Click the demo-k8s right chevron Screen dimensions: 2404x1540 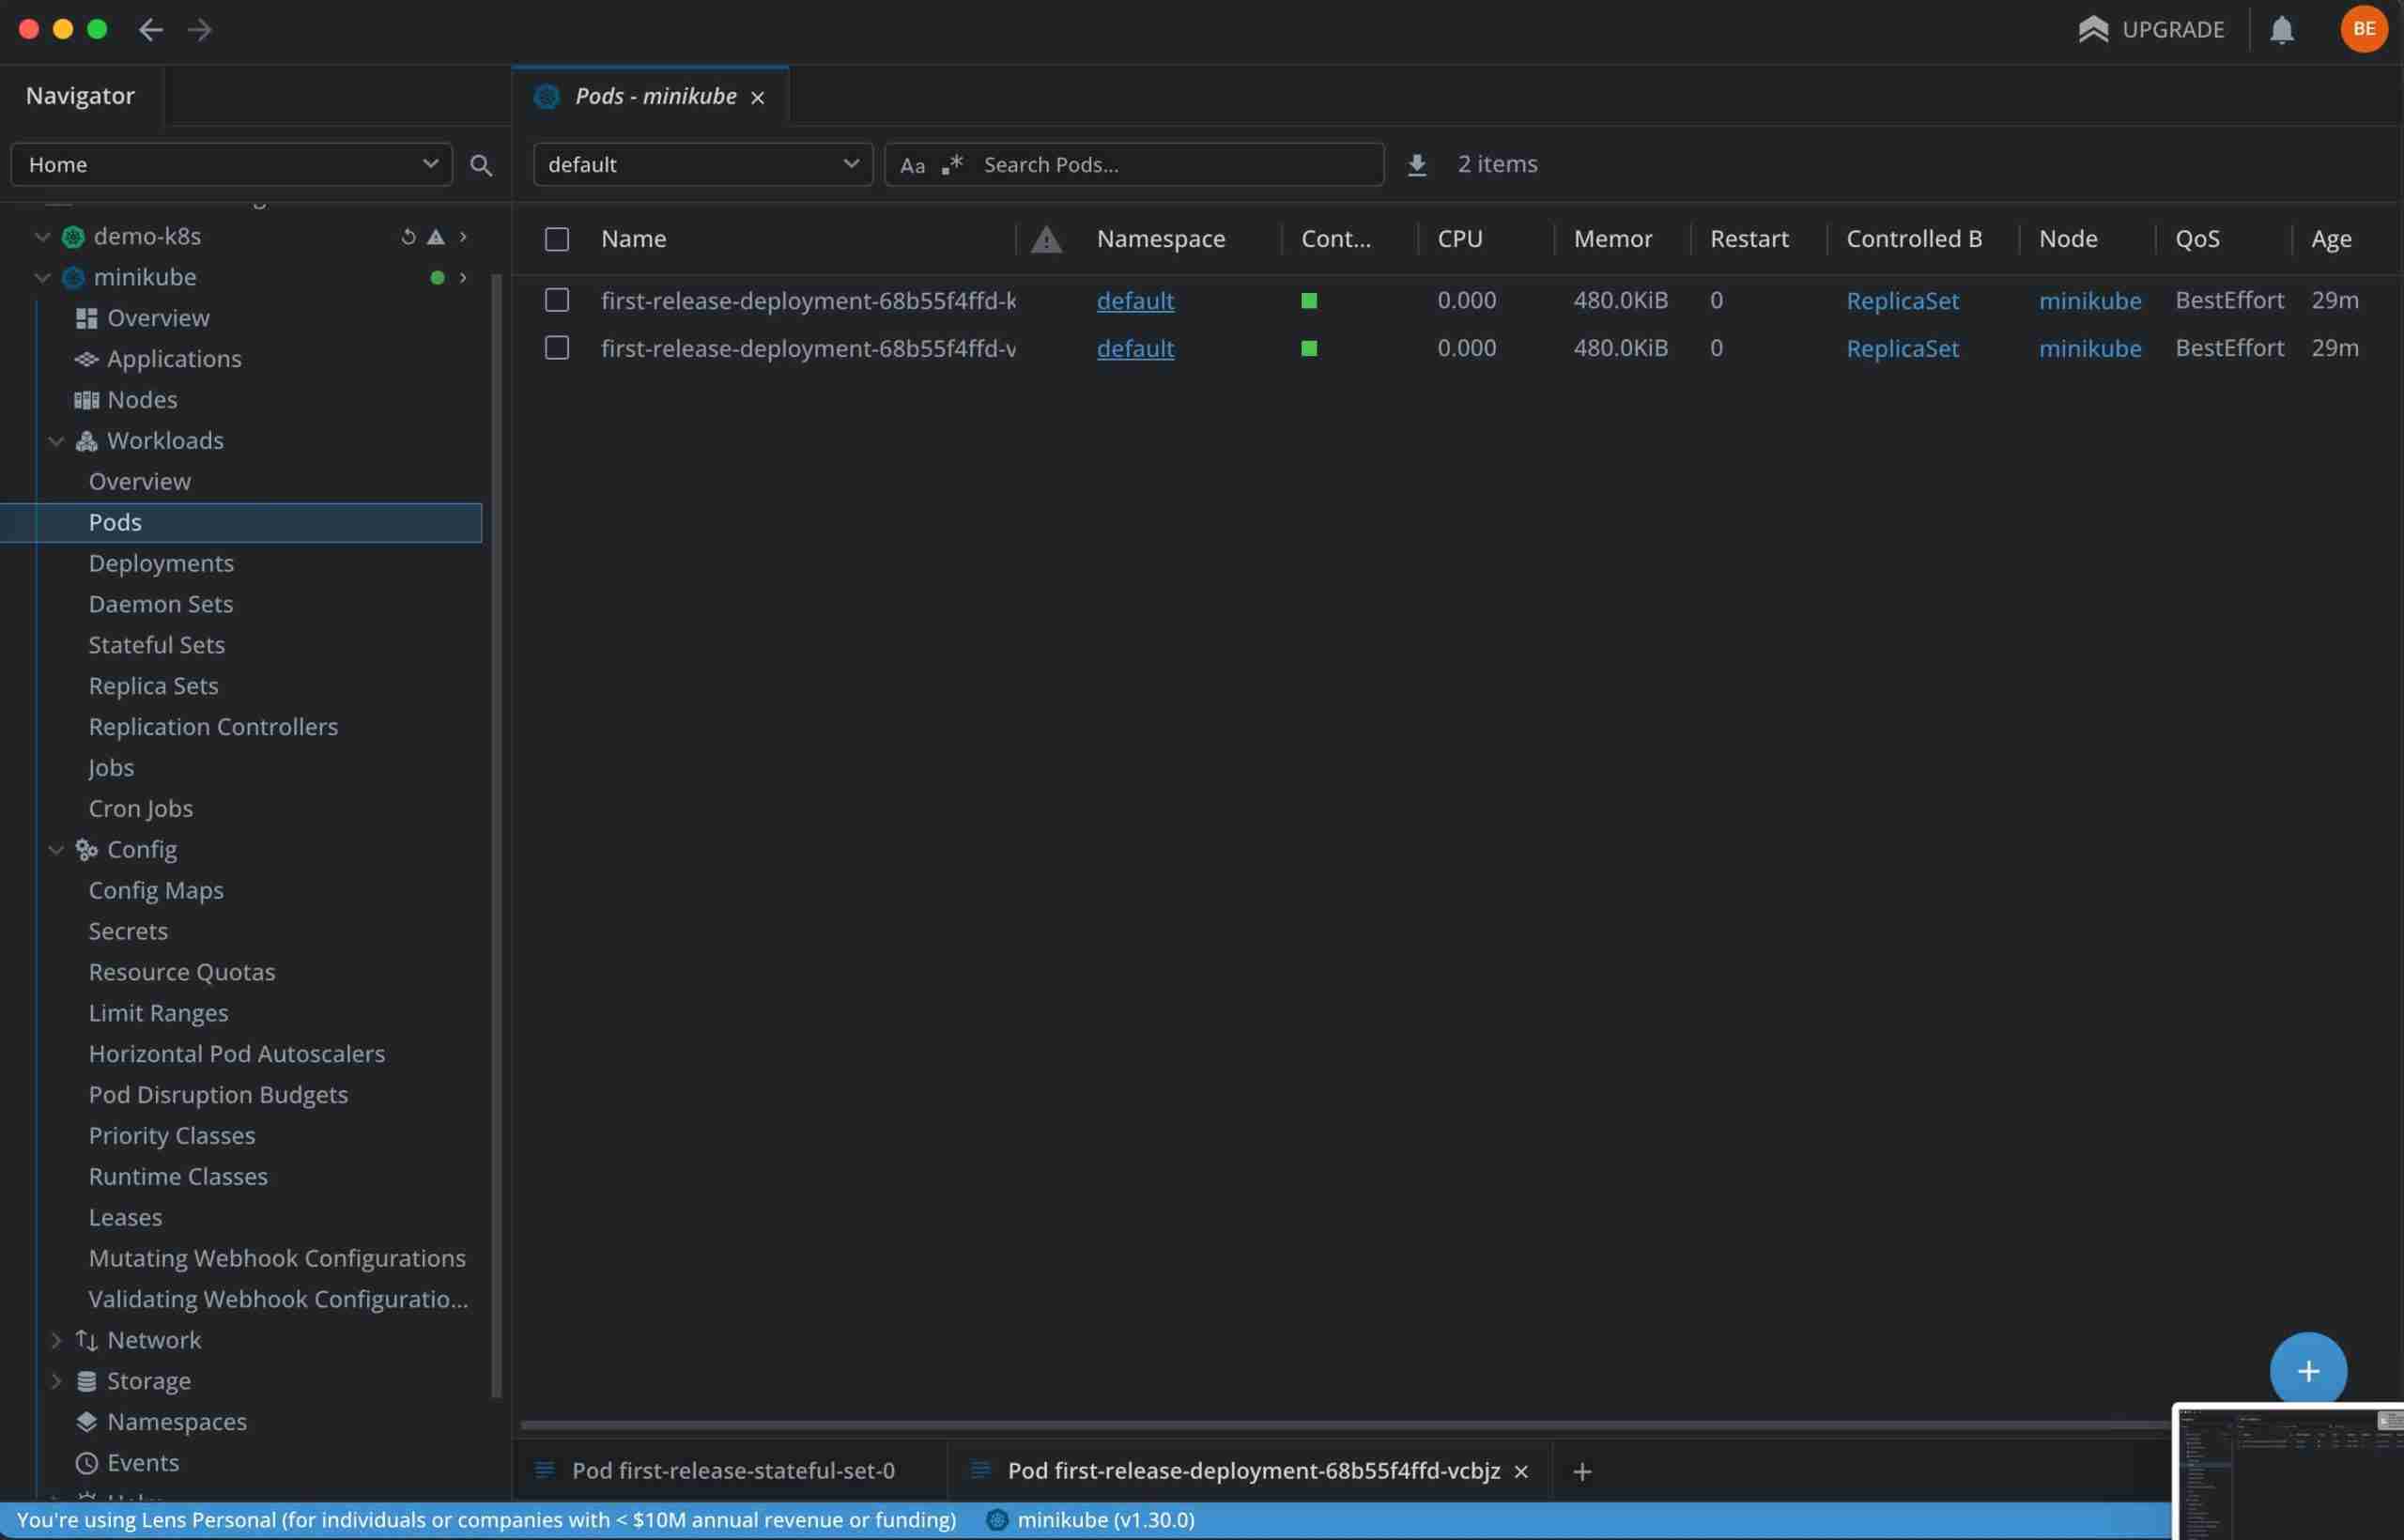[x=463, y=237]
